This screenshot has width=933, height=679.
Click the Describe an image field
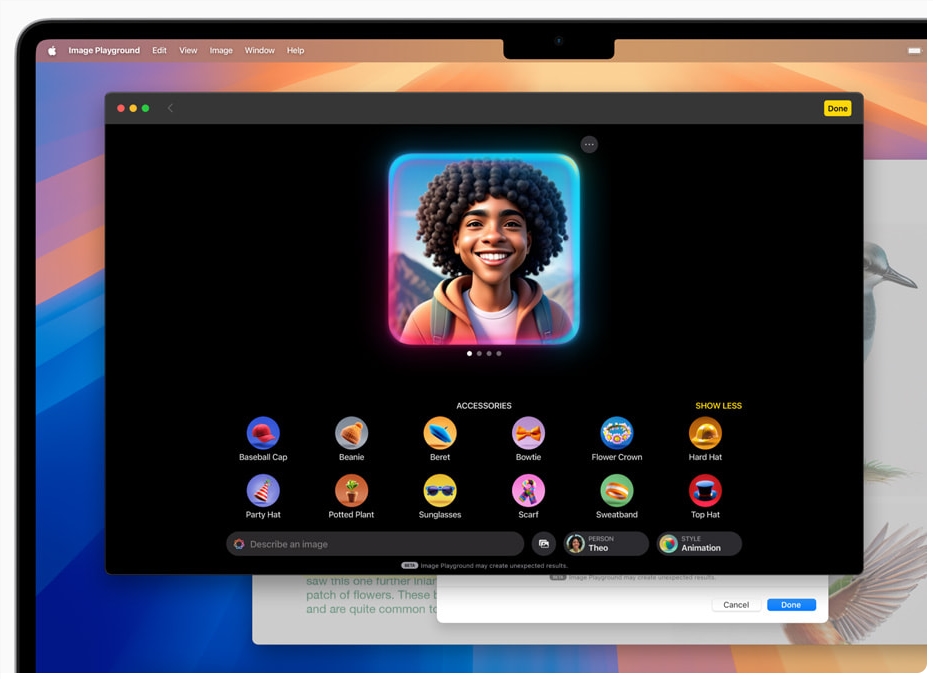(x=375, y=544)
